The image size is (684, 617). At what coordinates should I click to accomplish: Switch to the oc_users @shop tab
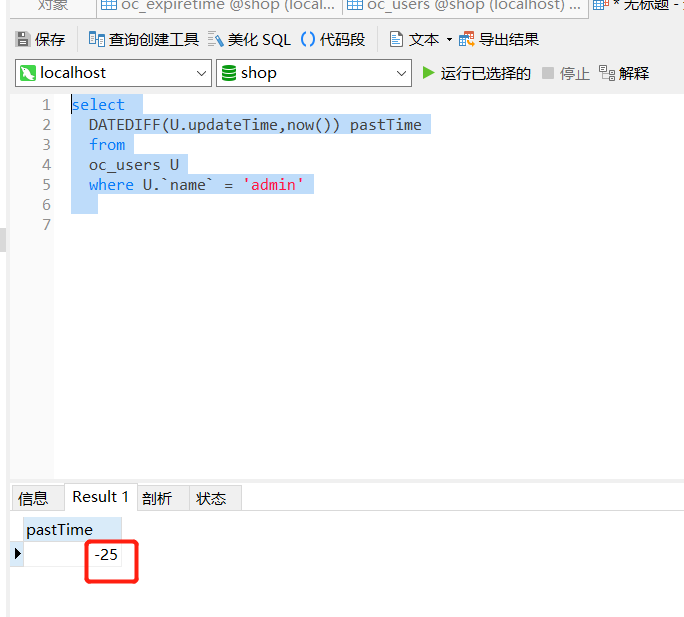click(465, 5)
